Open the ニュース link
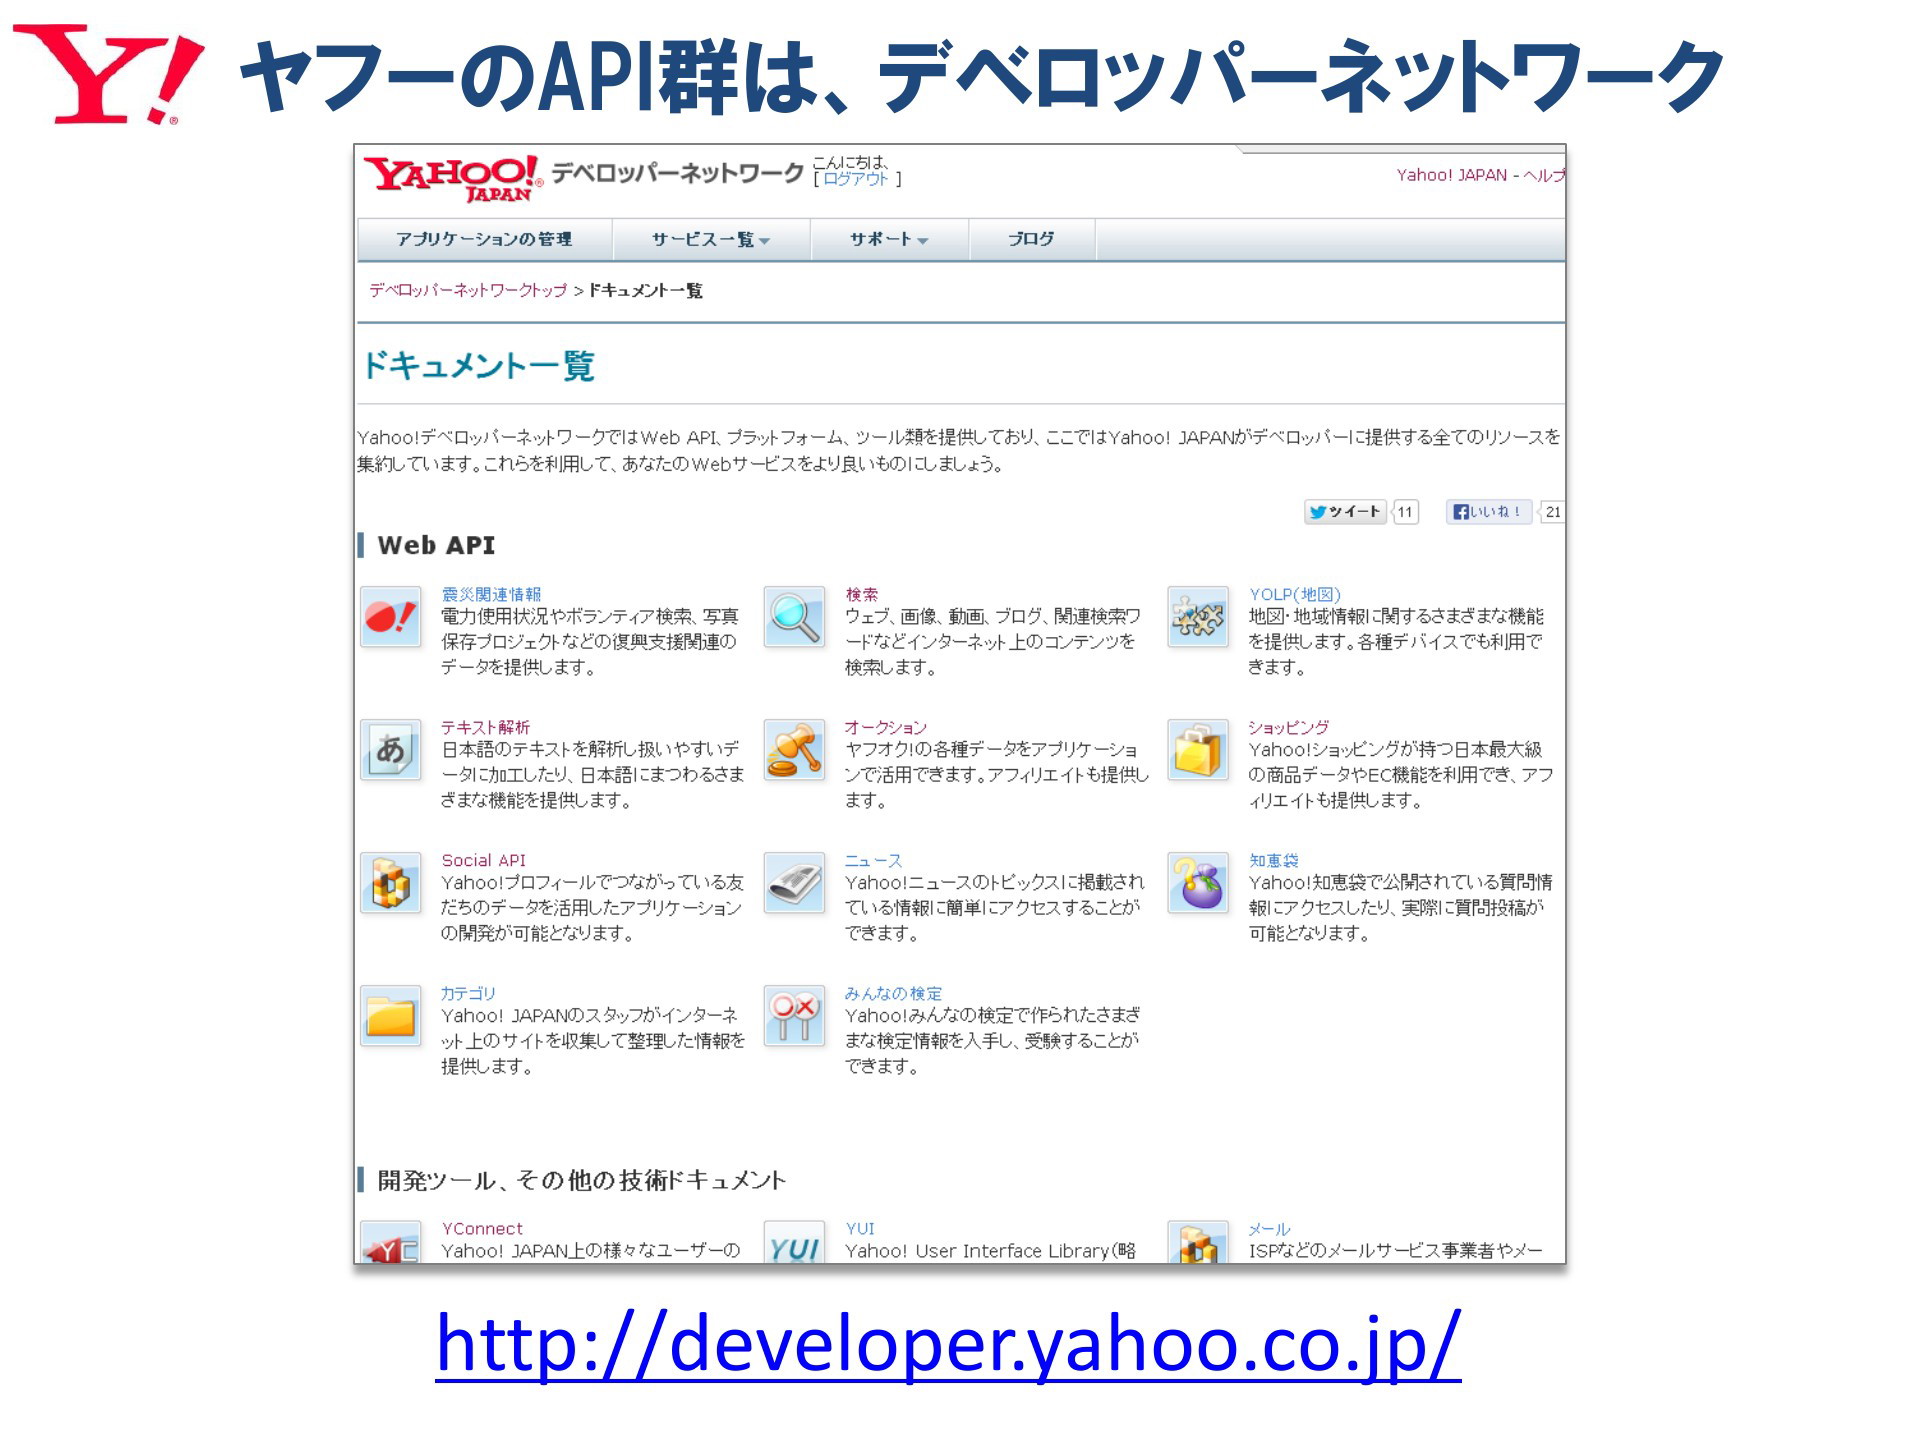 pyautogui.click(x=873, y=860)
